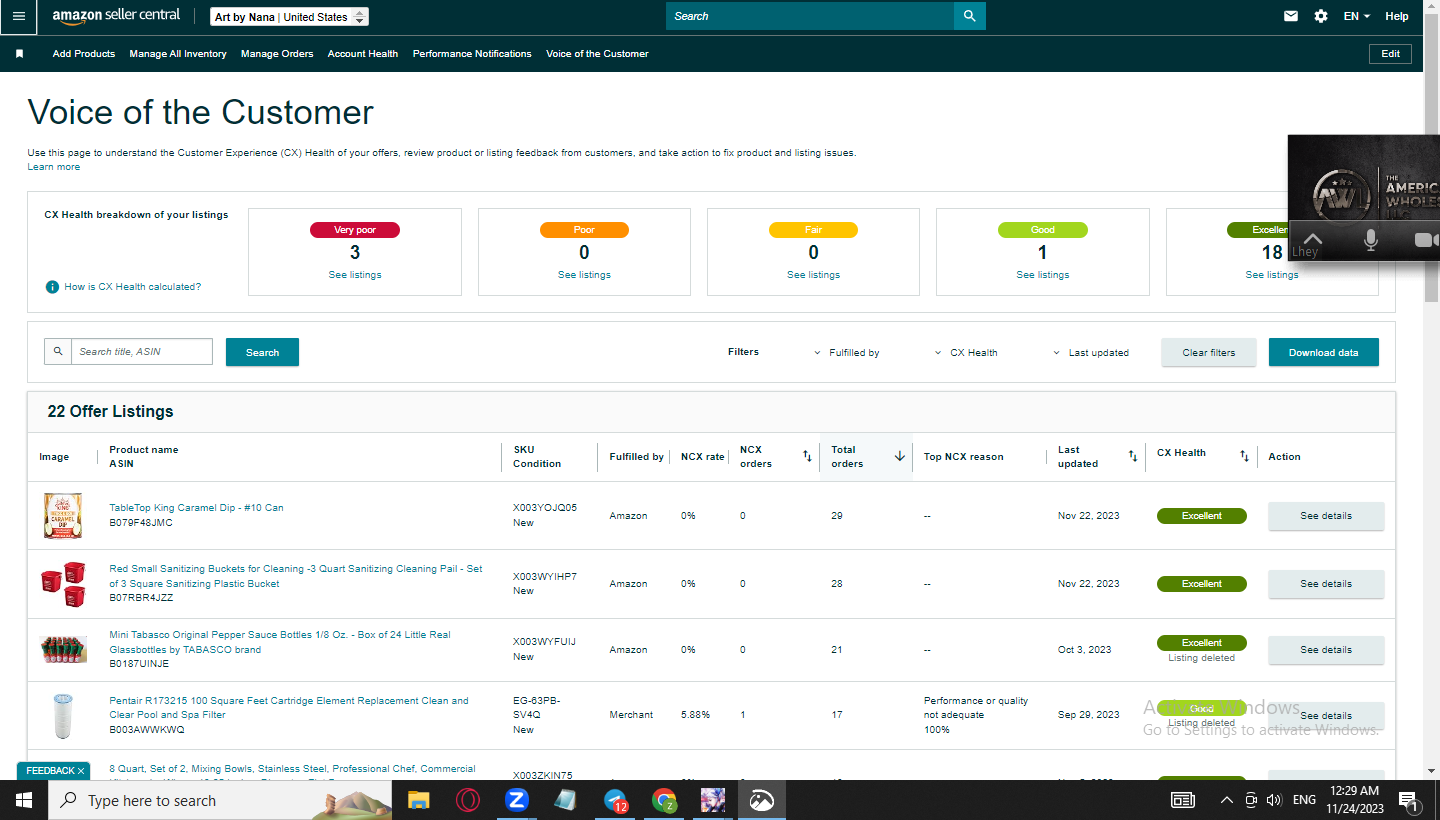Open File Explorer from the taskbar
Image resolution: width=1440 pixels, height=820 pixels.
pos(418,800)
